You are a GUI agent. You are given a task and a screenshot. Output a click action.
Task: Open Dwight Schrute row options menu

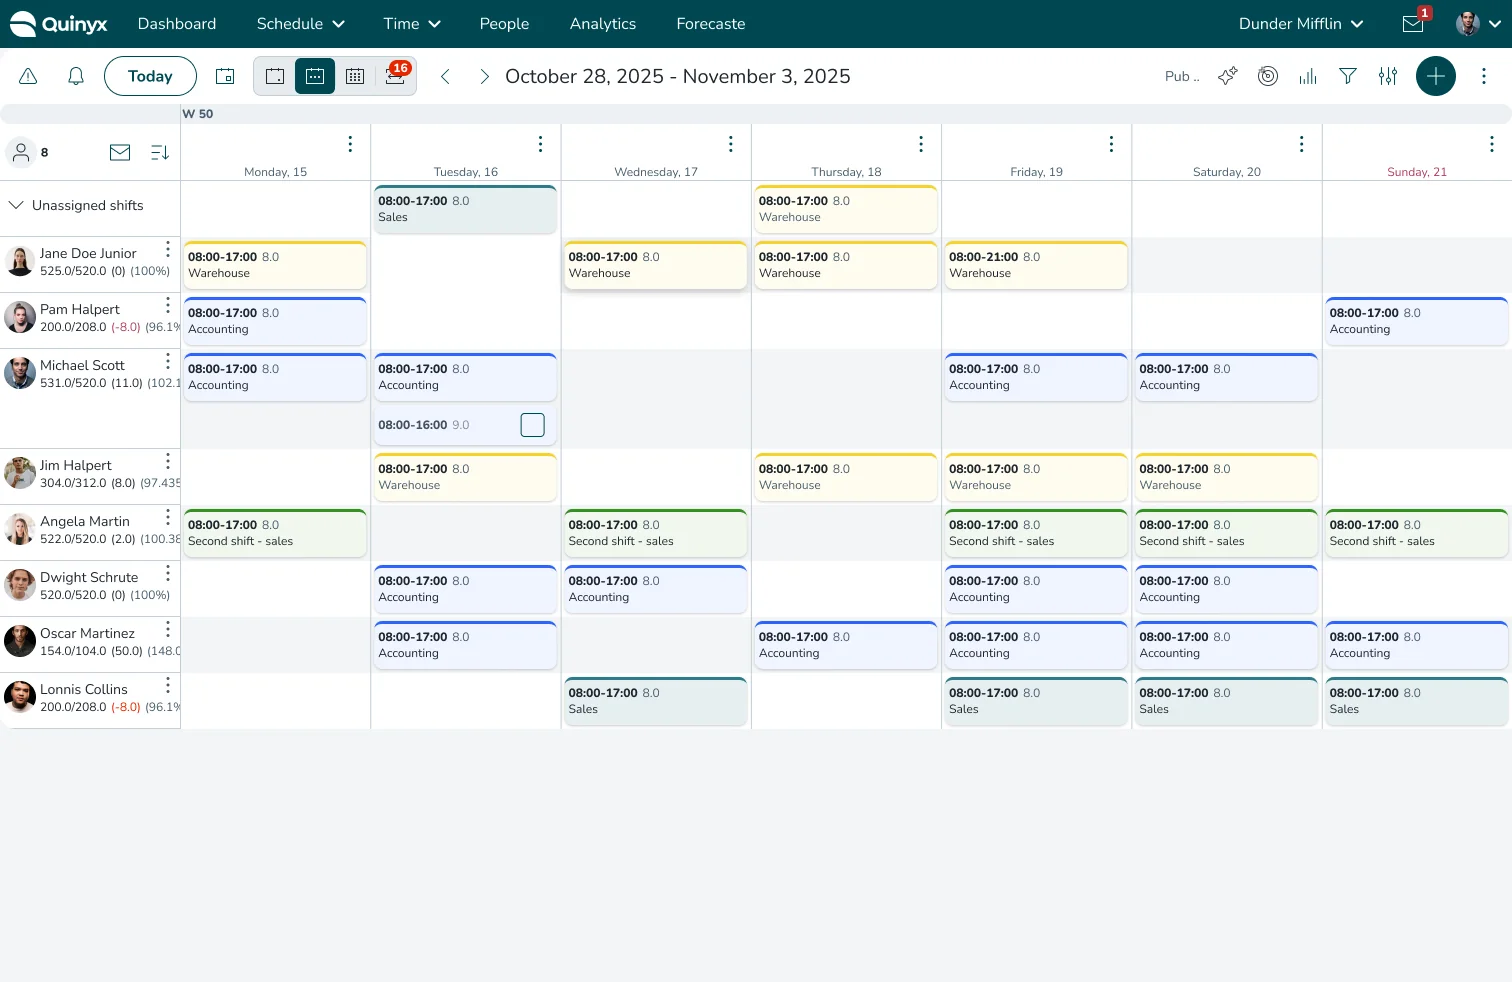(168, 573)
